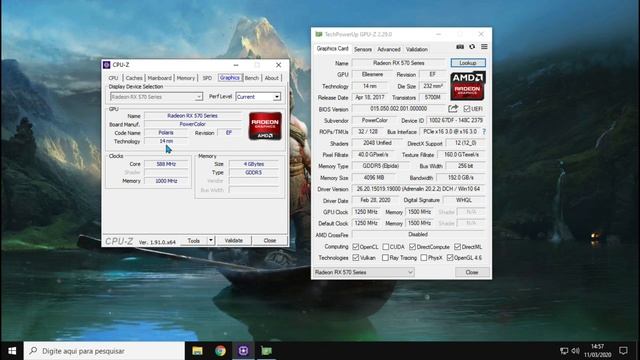Click the GPU-Z Bandwidth 192.0 GB/s field
The height and width of the screenshot is (360, 640).
click(461, 178)
